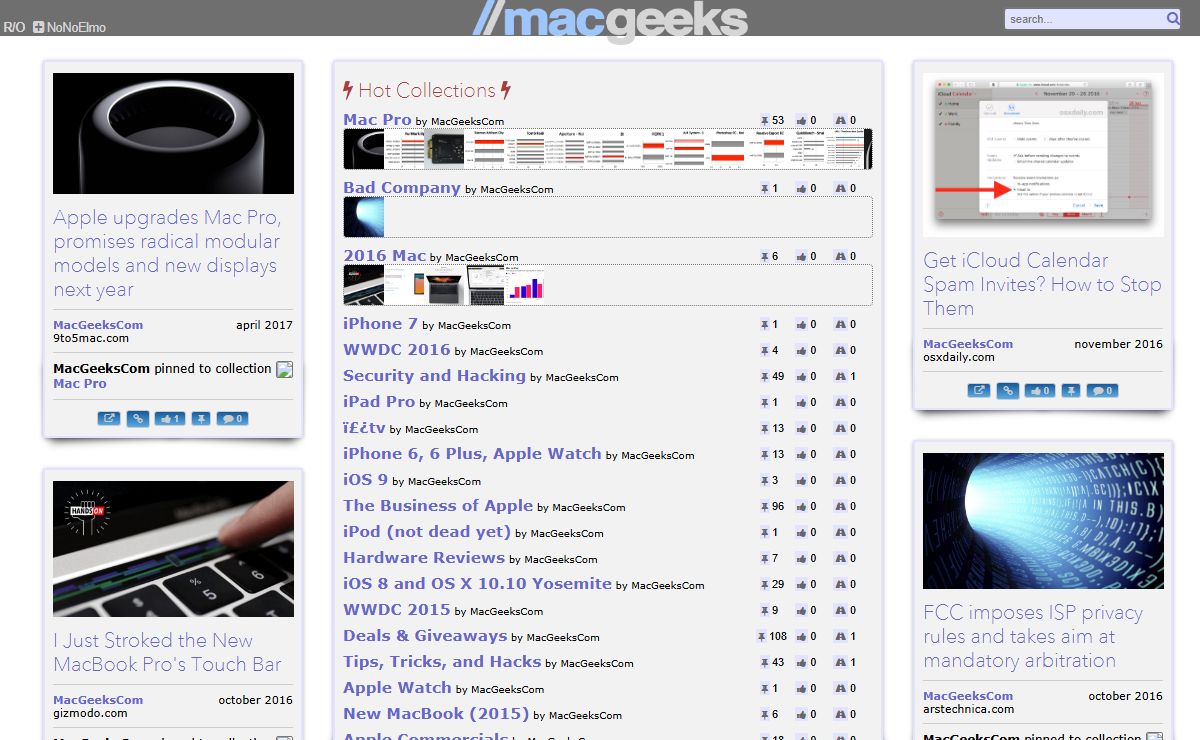Open the Hardware Reviews collection
The height and width of the screenshot is (740, 1200).
point(424,557)
